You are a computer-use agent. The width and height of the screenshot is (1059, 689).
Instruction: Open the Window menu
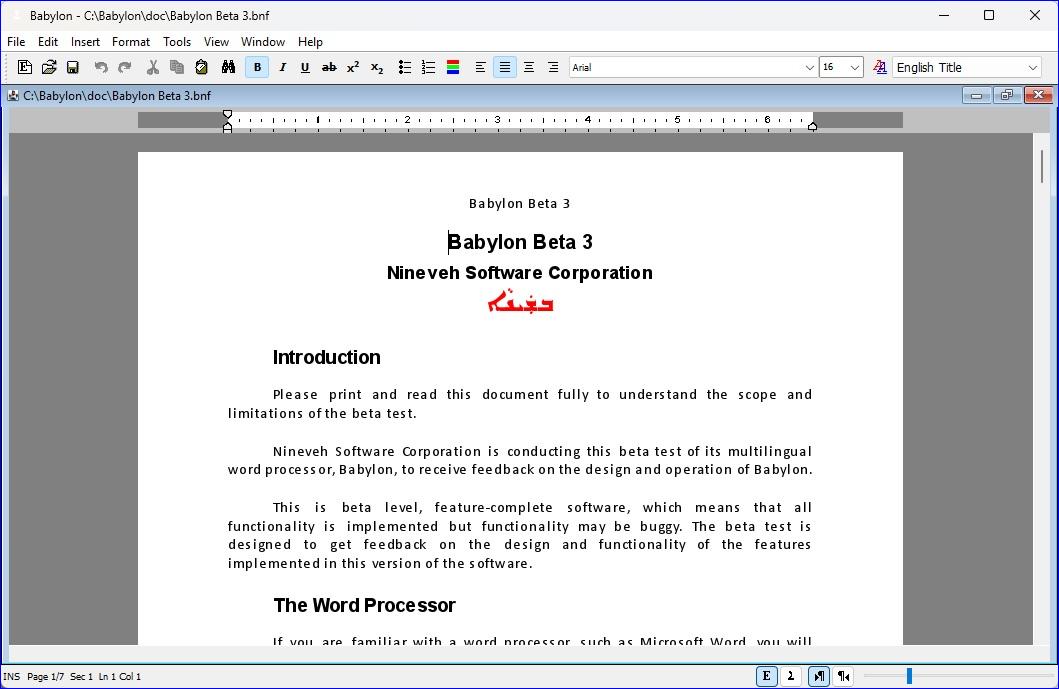[263, 42]
